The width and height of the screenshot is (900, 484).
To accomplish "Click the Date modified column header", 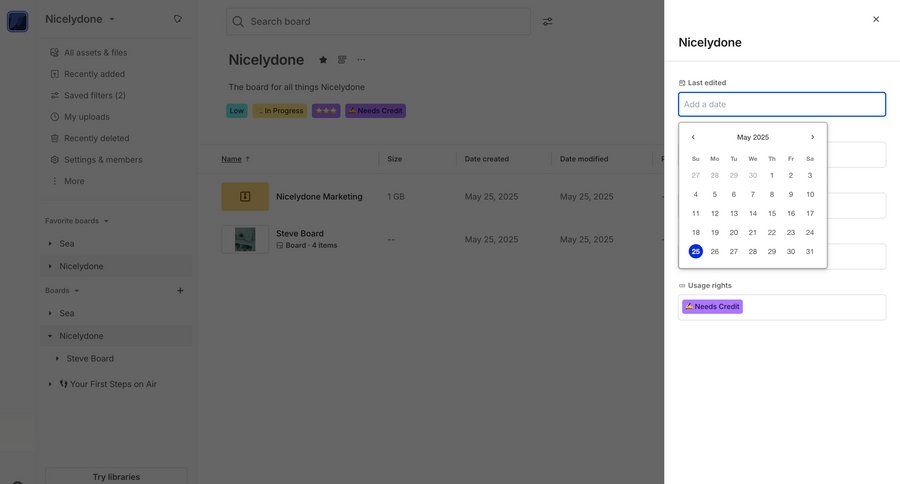I will [584, 159].
